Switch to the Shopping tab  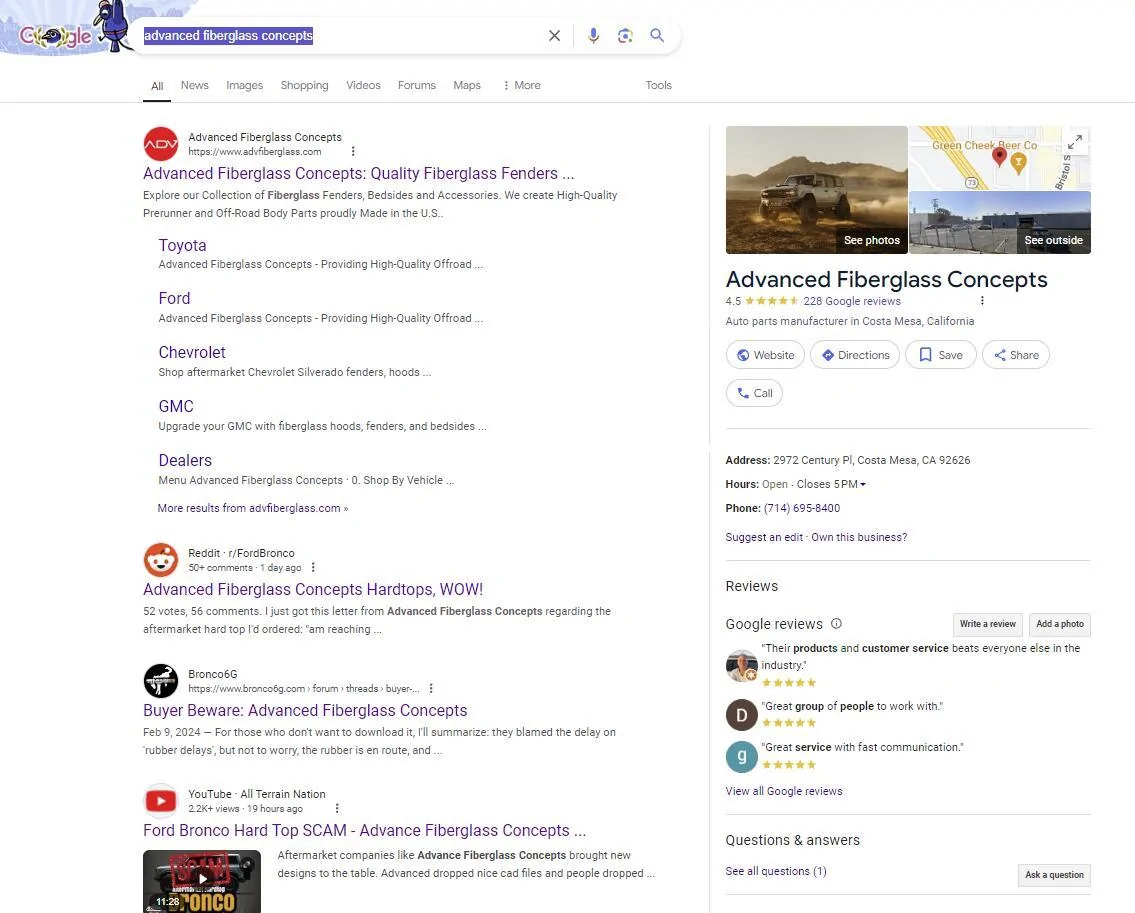305,85
